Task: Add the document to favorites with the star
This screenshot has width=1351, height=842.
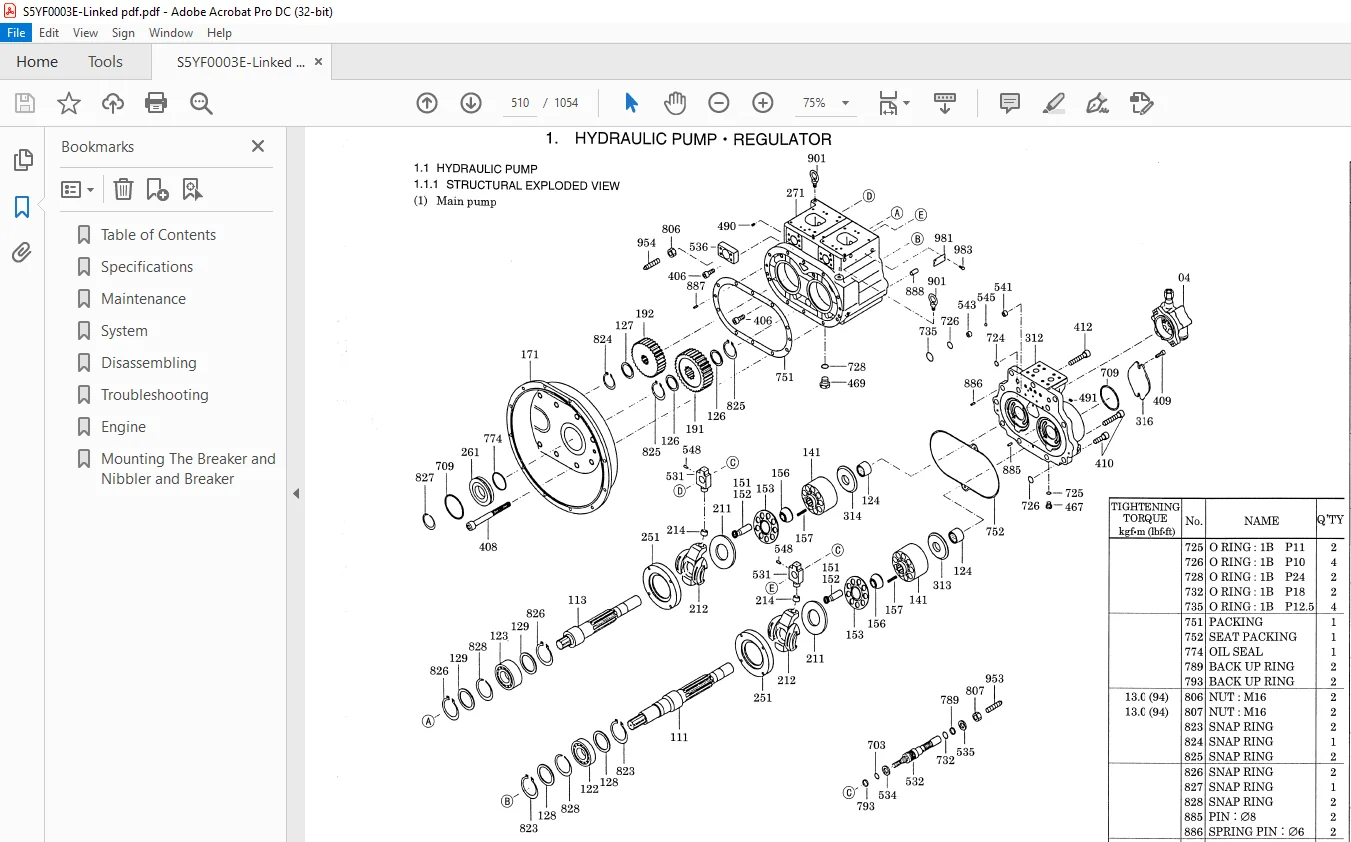Action: (69, 103)
